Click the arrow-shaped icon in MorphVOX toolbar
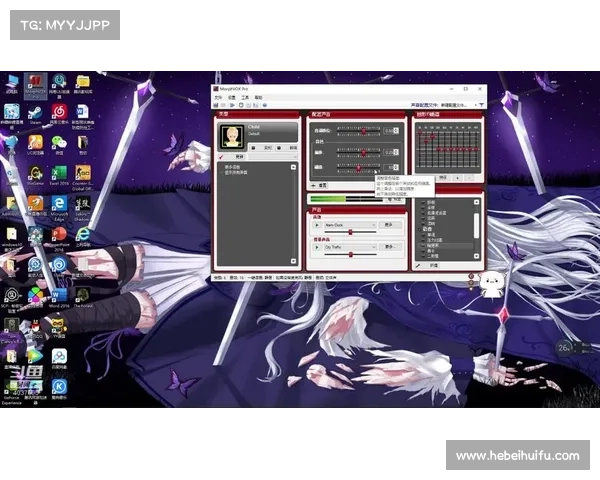 (232, 105)
